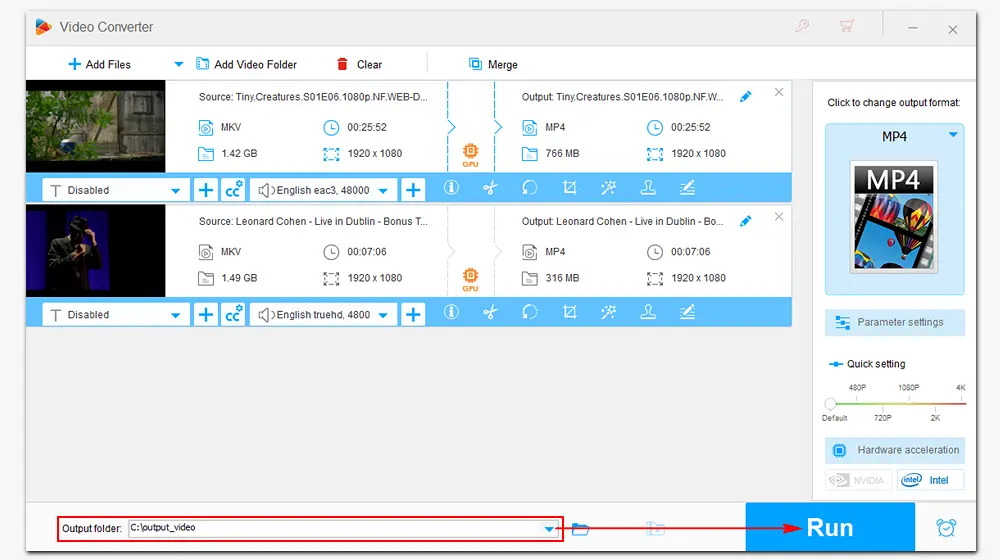This screenshot has width=1000, height=560.
Task: Click Add Video Folder
Action: click(246, 64)
